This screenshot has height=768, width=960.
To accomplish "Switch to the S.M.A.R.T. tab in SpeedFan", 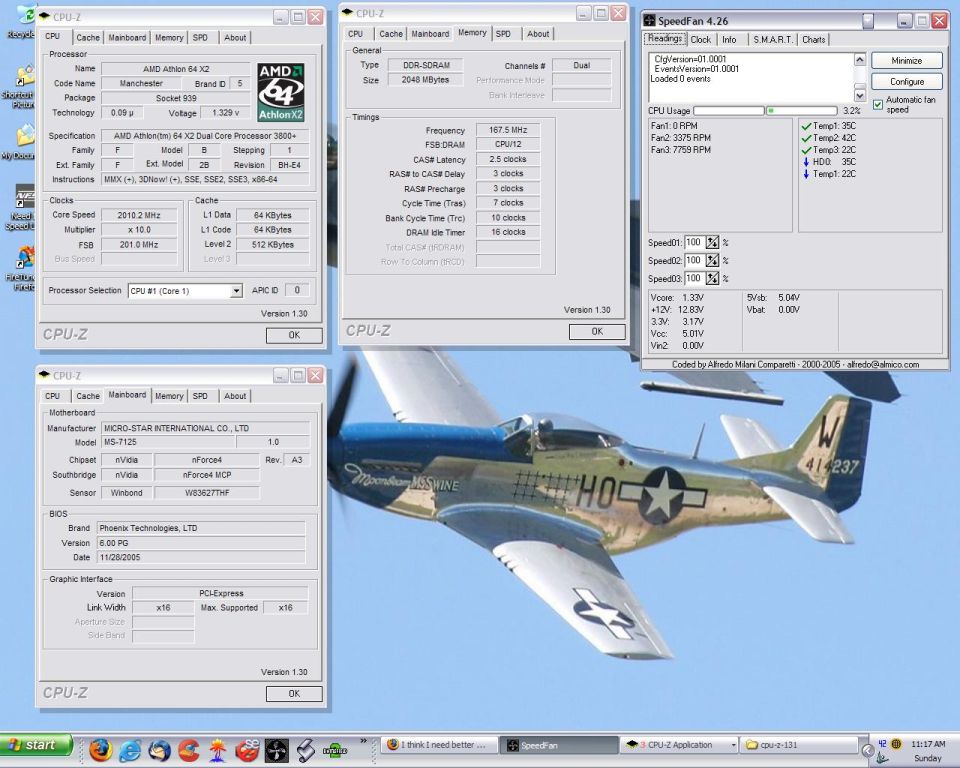I will tap(773, 40).
